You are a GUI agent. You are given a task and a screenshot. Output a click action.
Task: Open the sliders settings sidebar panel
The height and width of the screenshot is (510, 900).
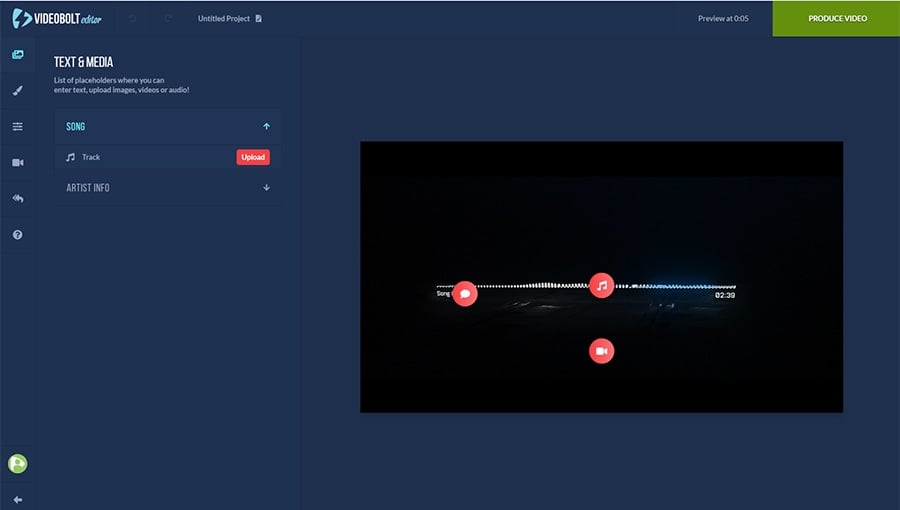click(x=18, y=127)
